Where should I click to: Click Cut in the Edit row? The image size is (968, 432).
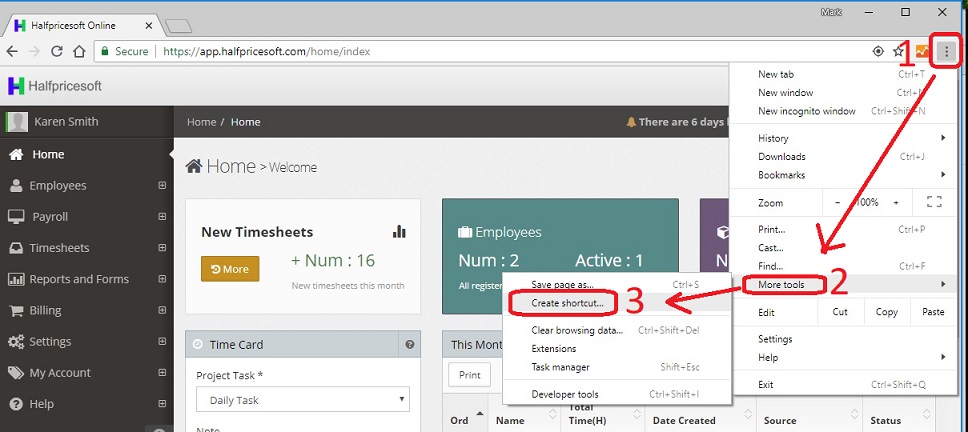click(840, 312)
